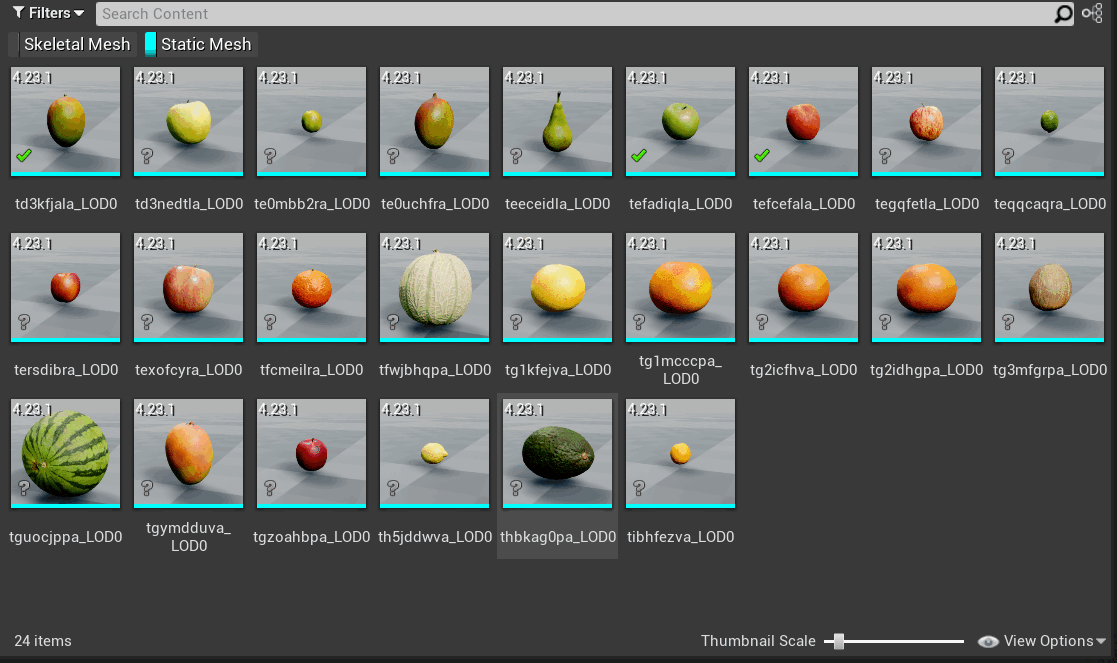Click the tg1mcccpa_LOD0 asset name label

click(x=680, y=370)
